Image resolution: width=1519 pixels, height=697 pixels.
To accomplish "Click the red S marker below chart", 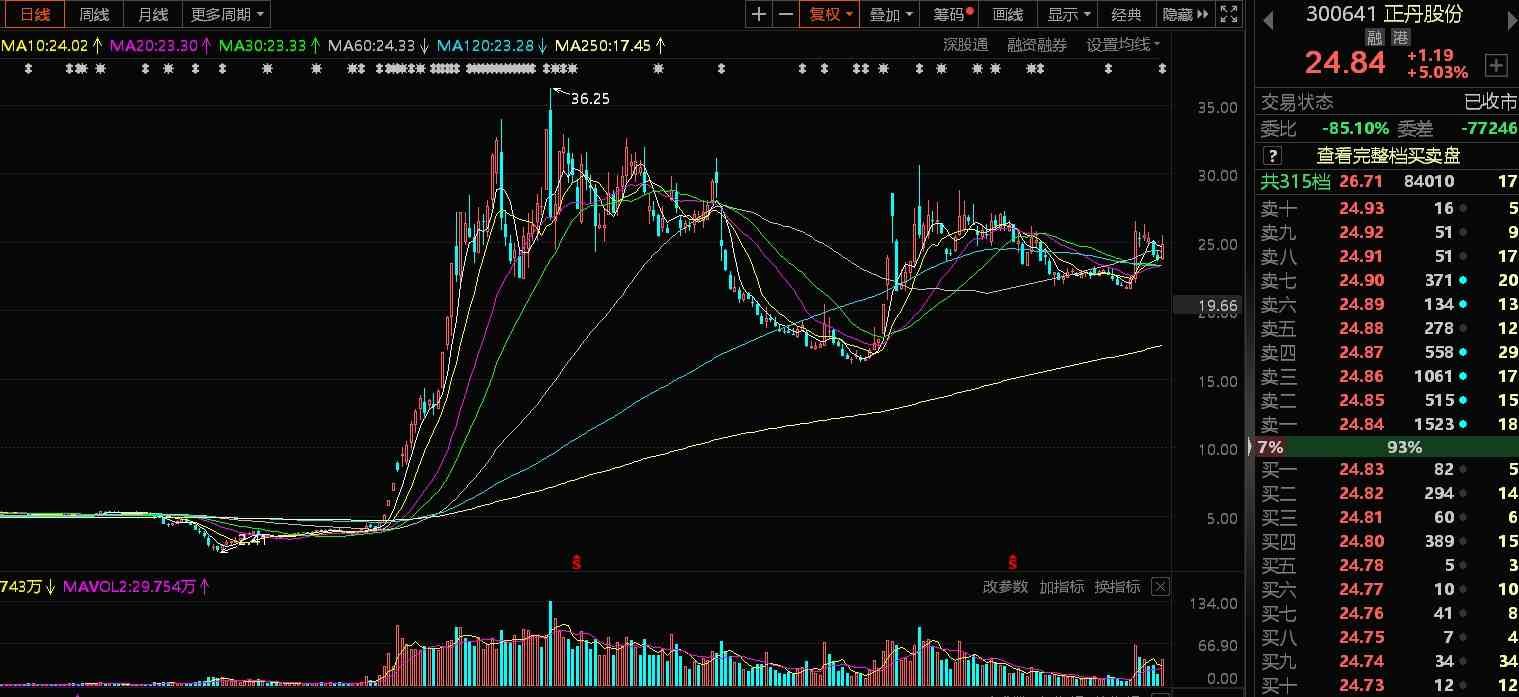I will coord(576,562).
